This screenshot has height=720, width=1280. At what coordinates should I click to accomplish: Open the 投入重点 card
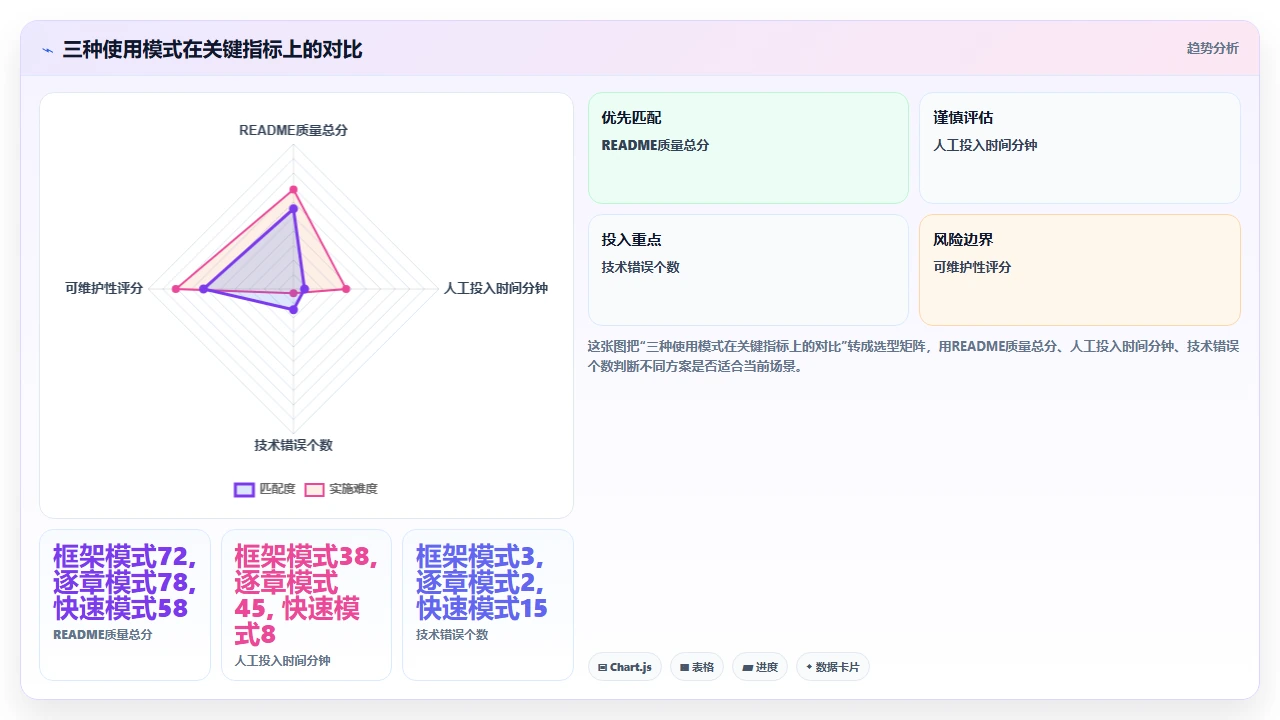(x=748, y=270)
